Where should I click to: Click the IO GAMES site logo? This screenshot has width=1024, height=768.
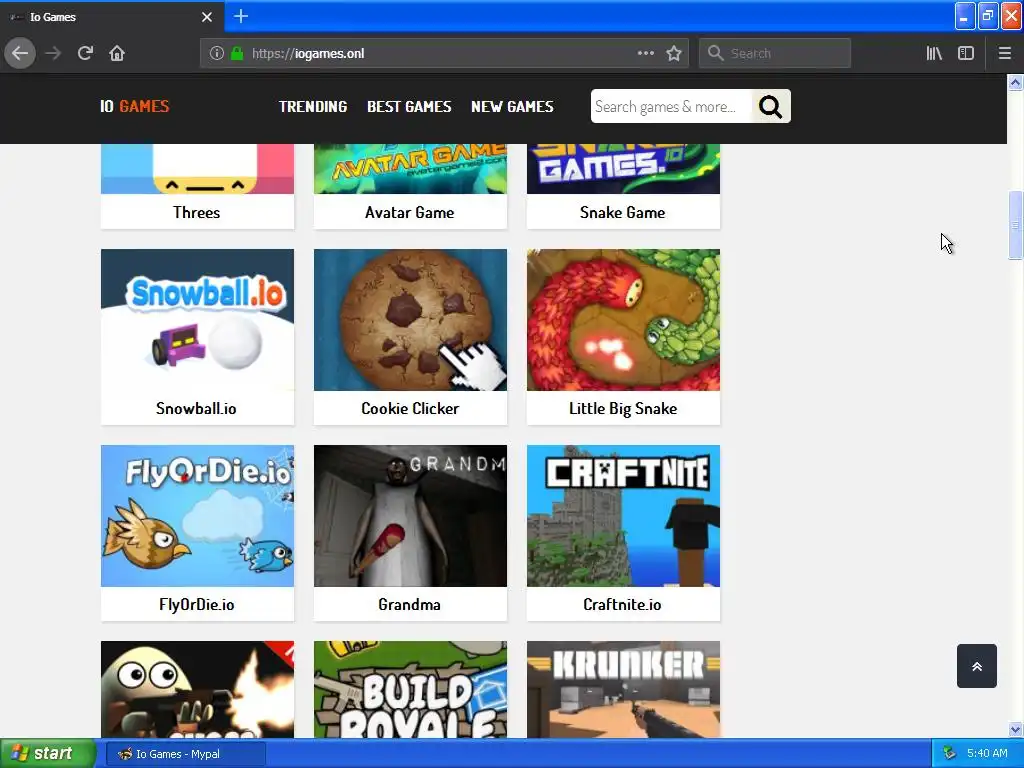coord(135,106)
